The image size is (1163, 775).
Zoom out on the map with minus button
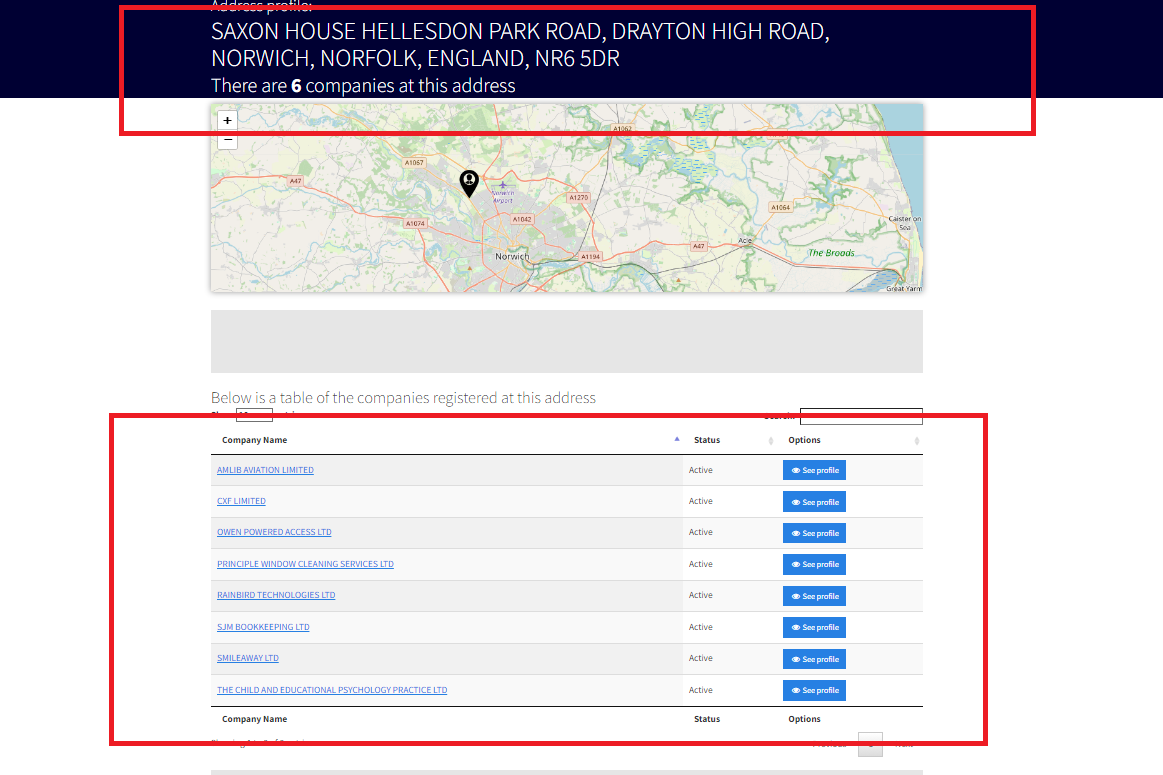tap(227, 140)
